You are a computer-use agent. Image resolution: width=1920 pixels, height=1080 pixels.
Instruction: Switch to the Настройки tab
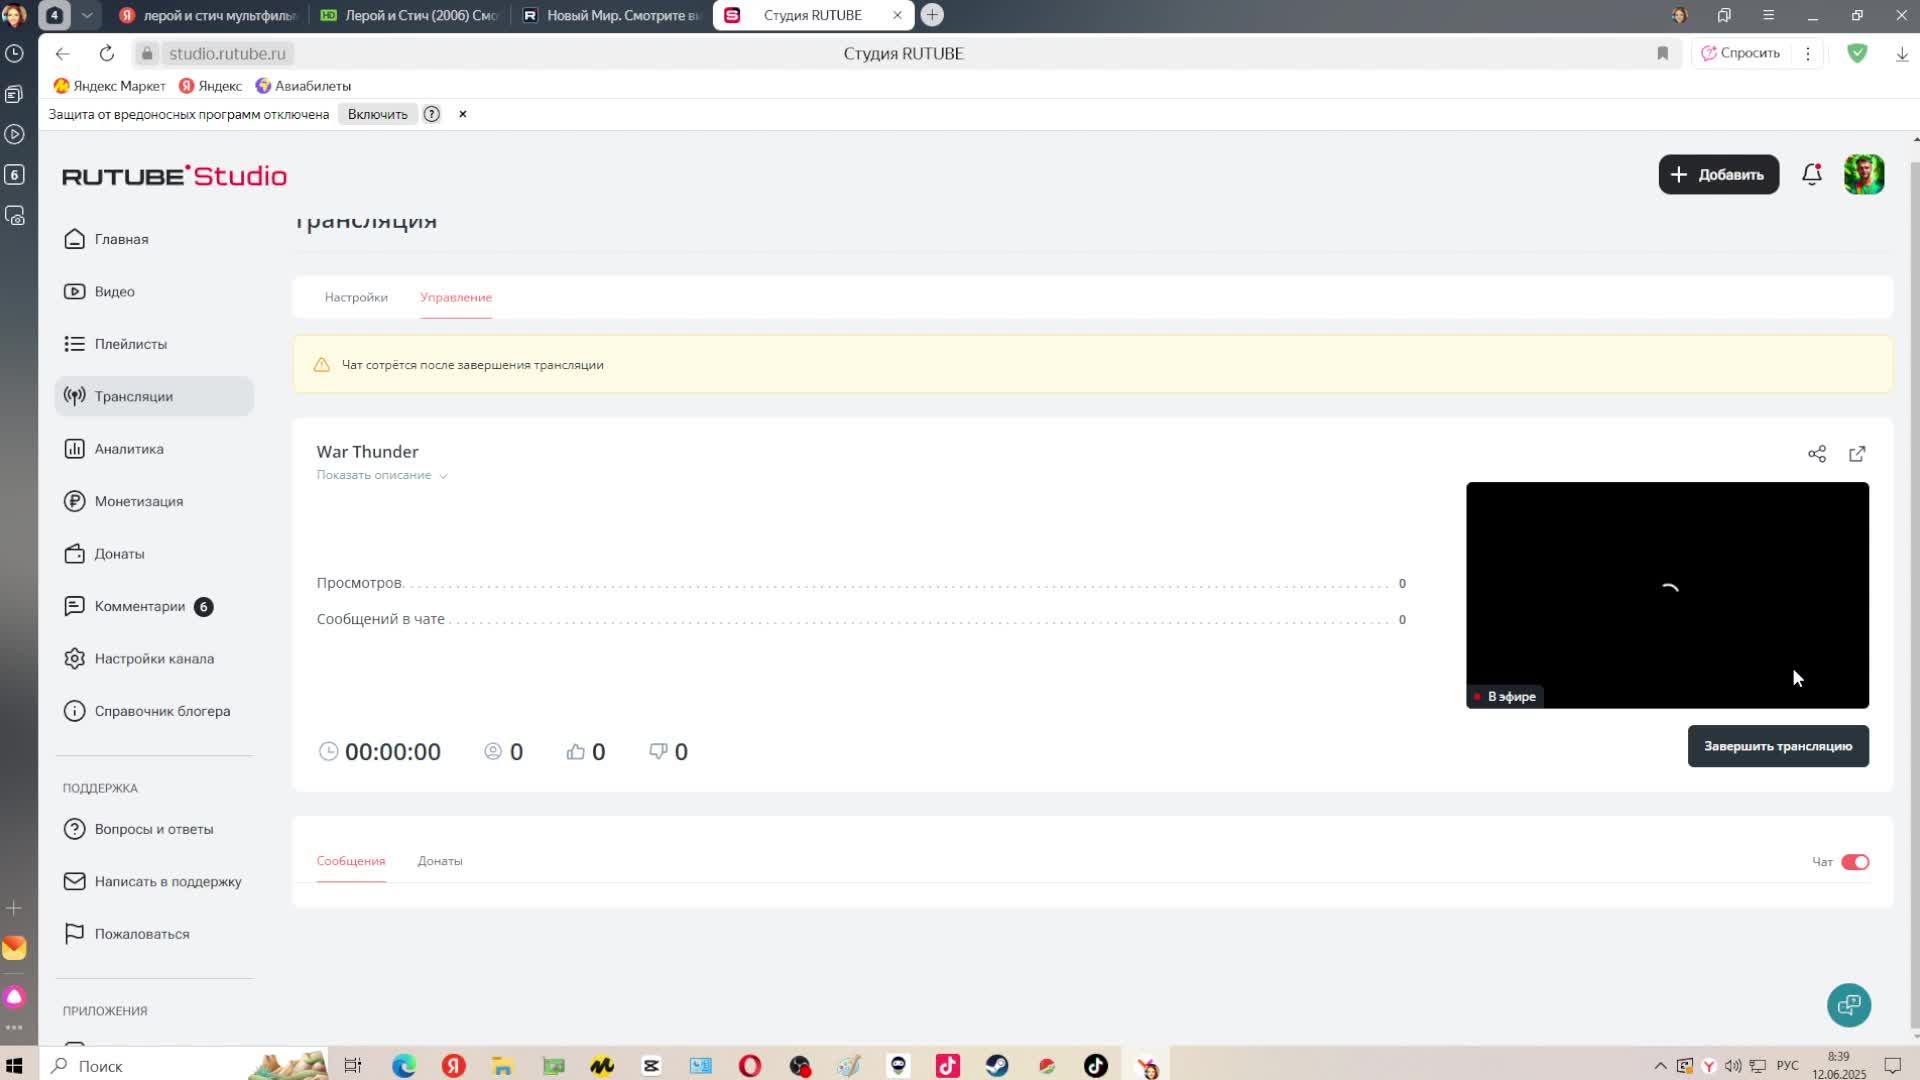[356, 297]
